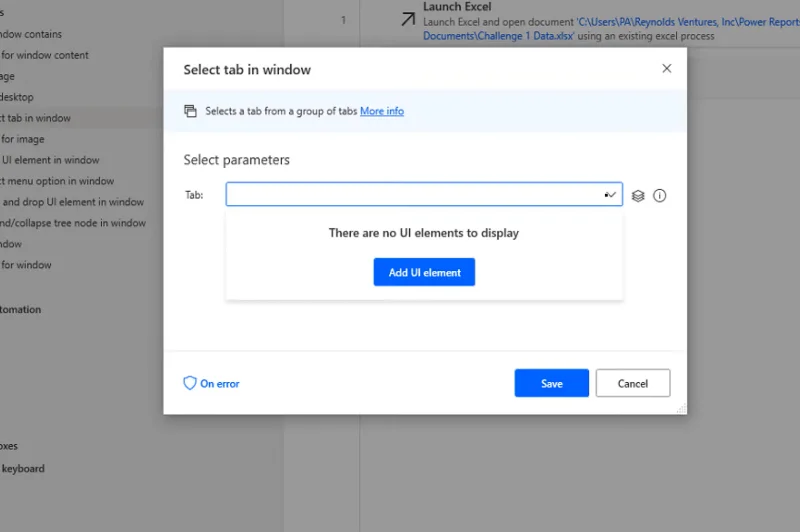Screen dimensions: 800x532
Task: Click the tabs icon beside the description
Action: 190,111
